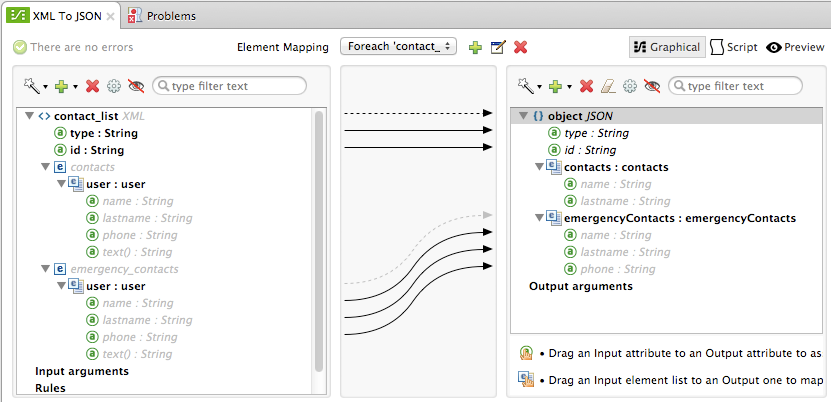Collapse the emergencyContacts output node
The height and width of the screenshot is (402, 831).
coord(541,218)
